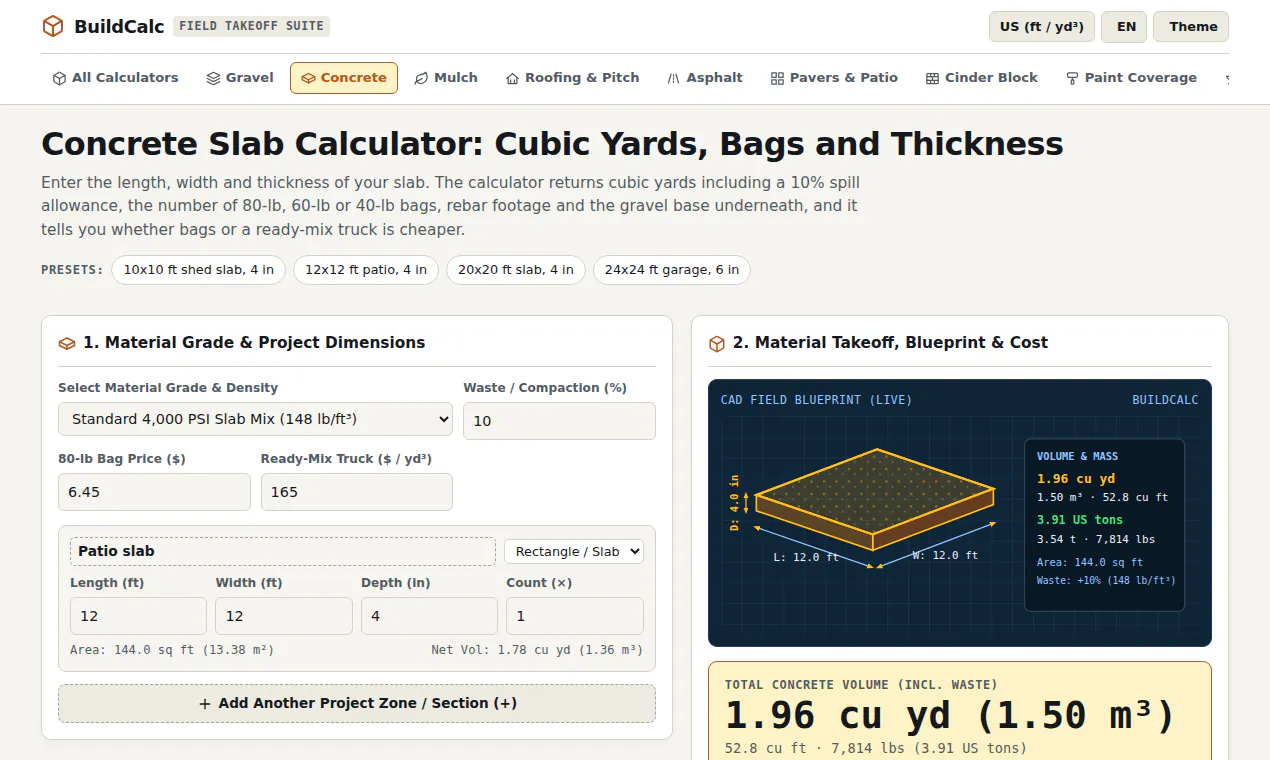Click the Width (ft) input
Viewport: 1270px width, 760px height.
point(284,616)
